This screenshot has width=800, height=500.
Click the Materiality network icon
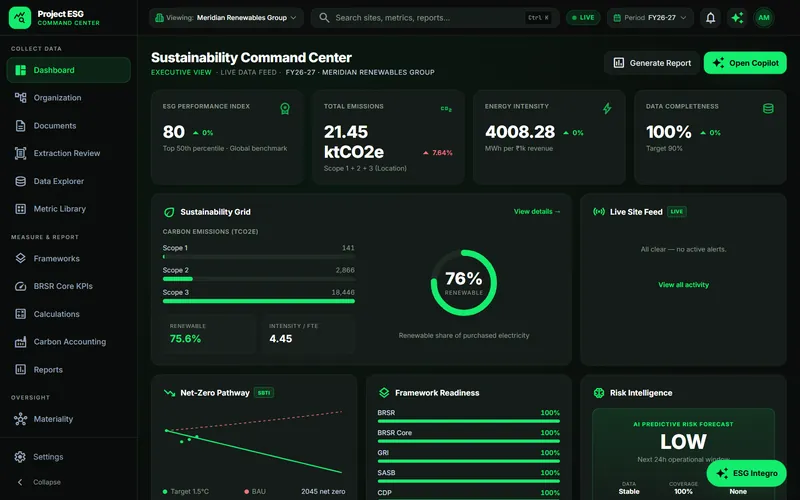pos(20,419)
